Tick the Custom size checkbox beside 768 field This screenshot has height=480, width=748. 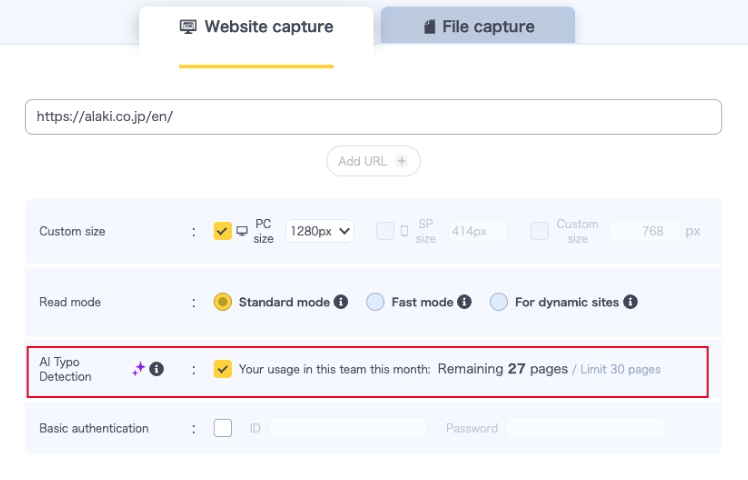[540, 231]
